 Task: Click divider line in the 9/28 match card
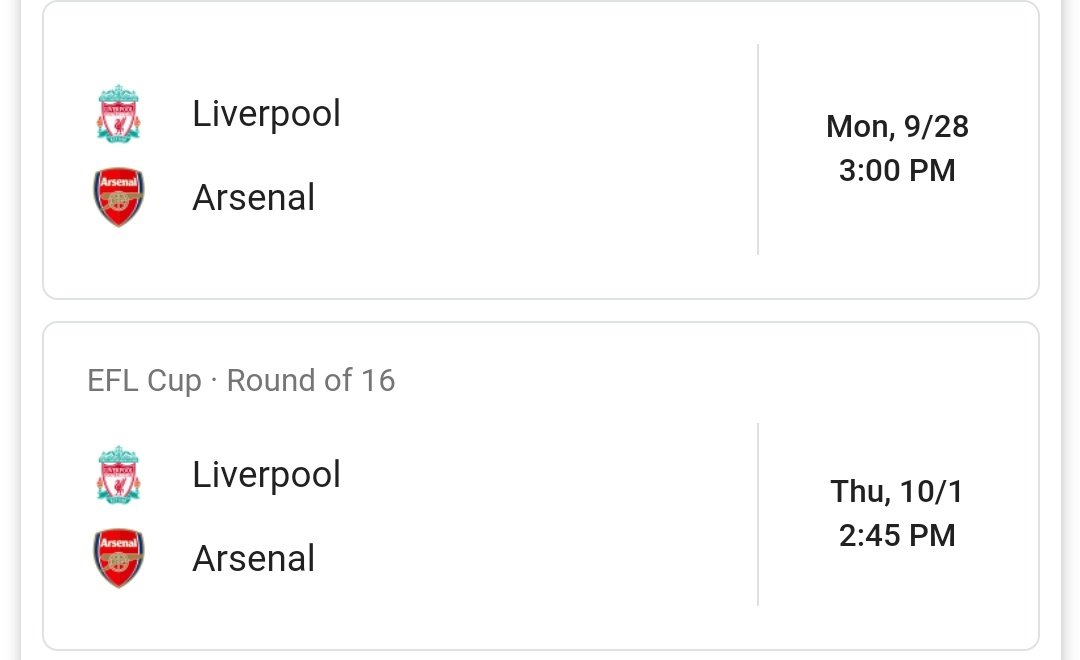click(x=758, y=149)
